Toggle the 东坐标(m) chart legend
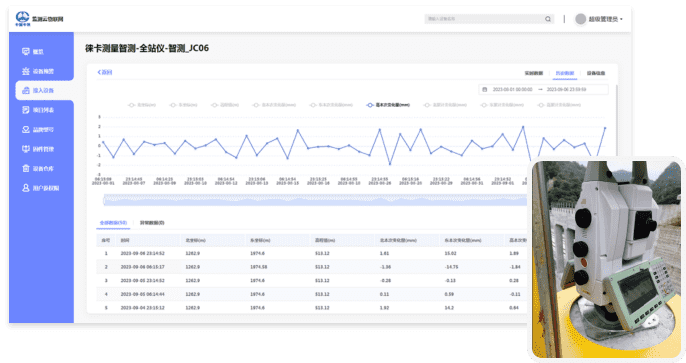The image size is (686, 363). (183, 105)
